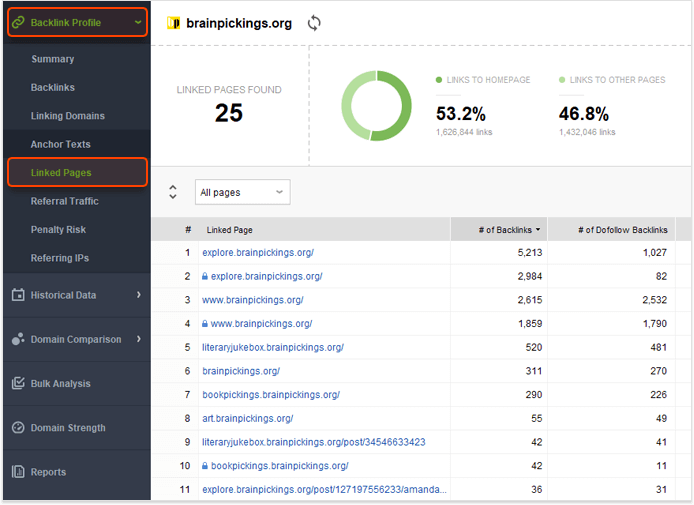
Task: Open the All pages dropdown
Action: tap(243, 192)
